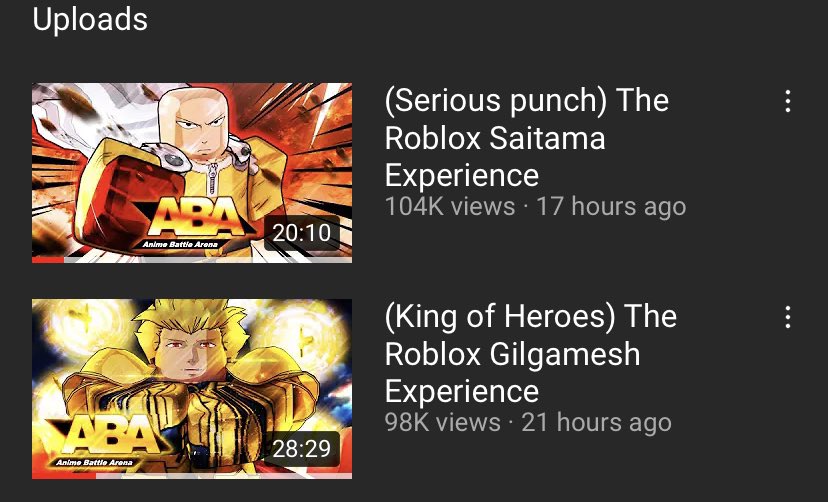Viewport: 828px width, 502px height.
Task: Click red watch progress bar under the Saitama thumbnail
Action: 48,260
